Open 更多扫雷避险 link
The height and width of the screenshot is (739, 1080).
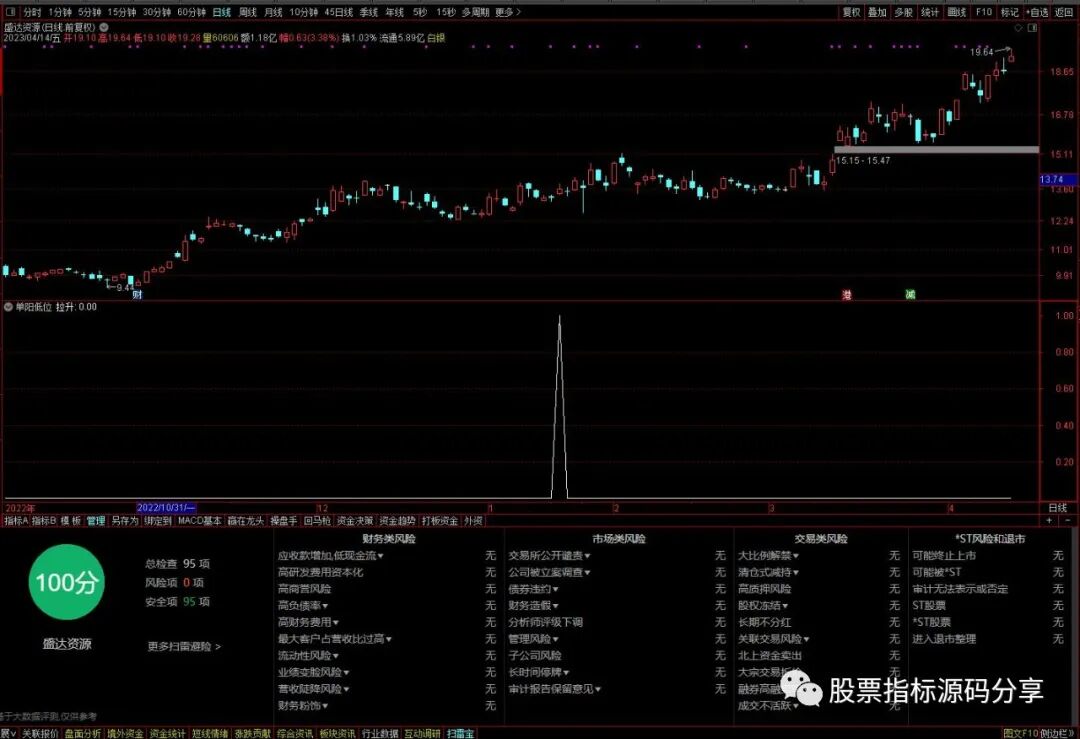[184, 647]
